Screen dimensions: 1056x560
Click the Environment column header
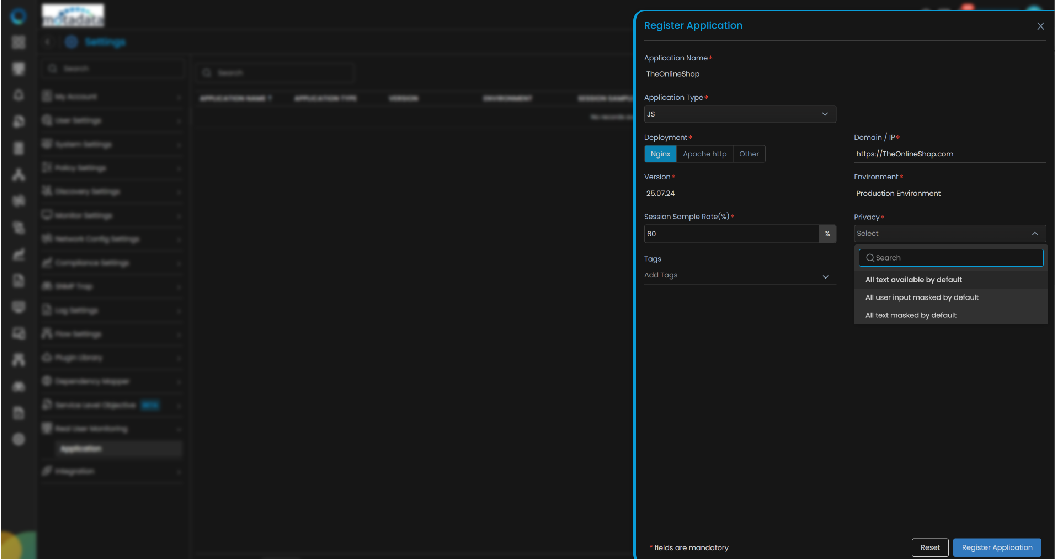click(x=508, y=98)
